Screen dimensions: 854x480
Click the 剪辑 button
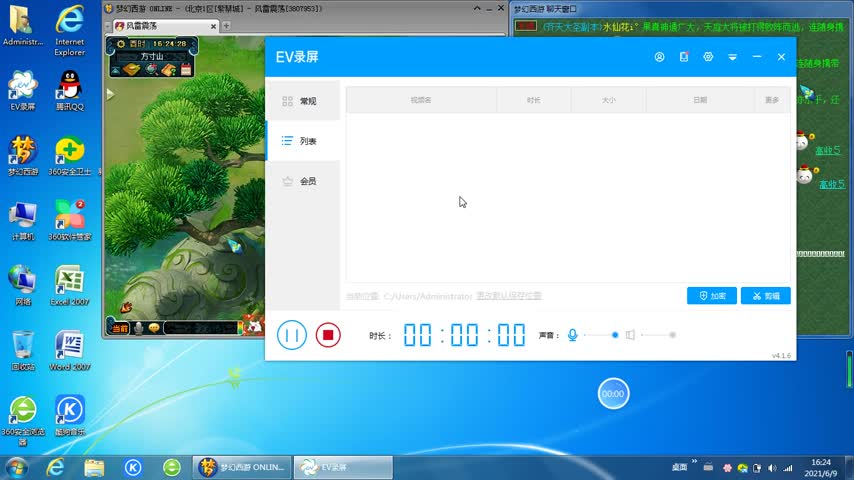point(765,296)
